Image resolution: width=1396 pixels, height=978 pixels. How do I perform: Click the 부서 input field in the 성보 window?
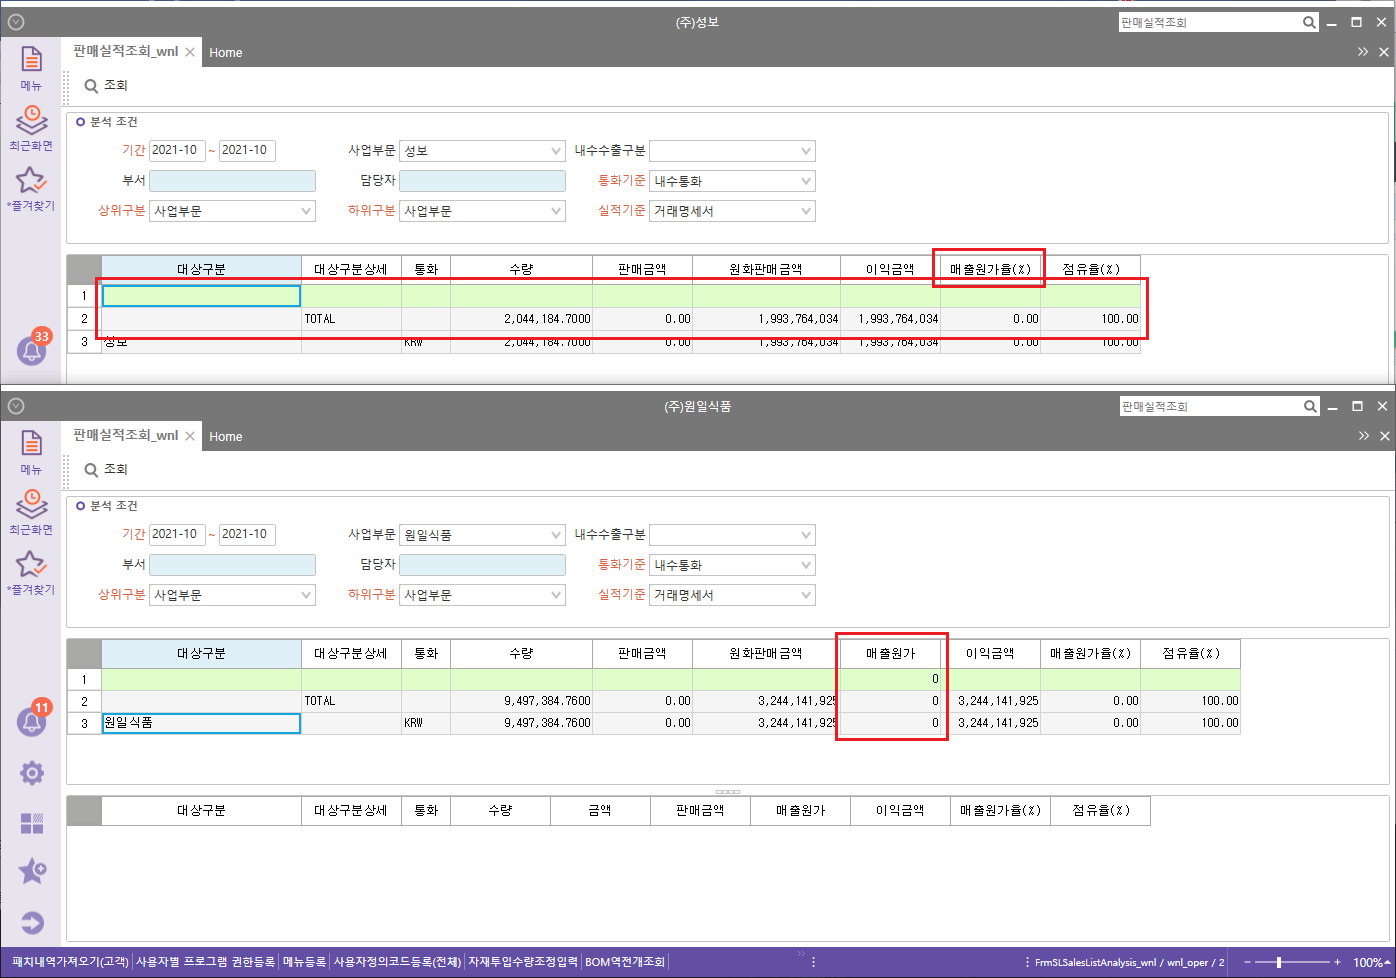(232, 181)
